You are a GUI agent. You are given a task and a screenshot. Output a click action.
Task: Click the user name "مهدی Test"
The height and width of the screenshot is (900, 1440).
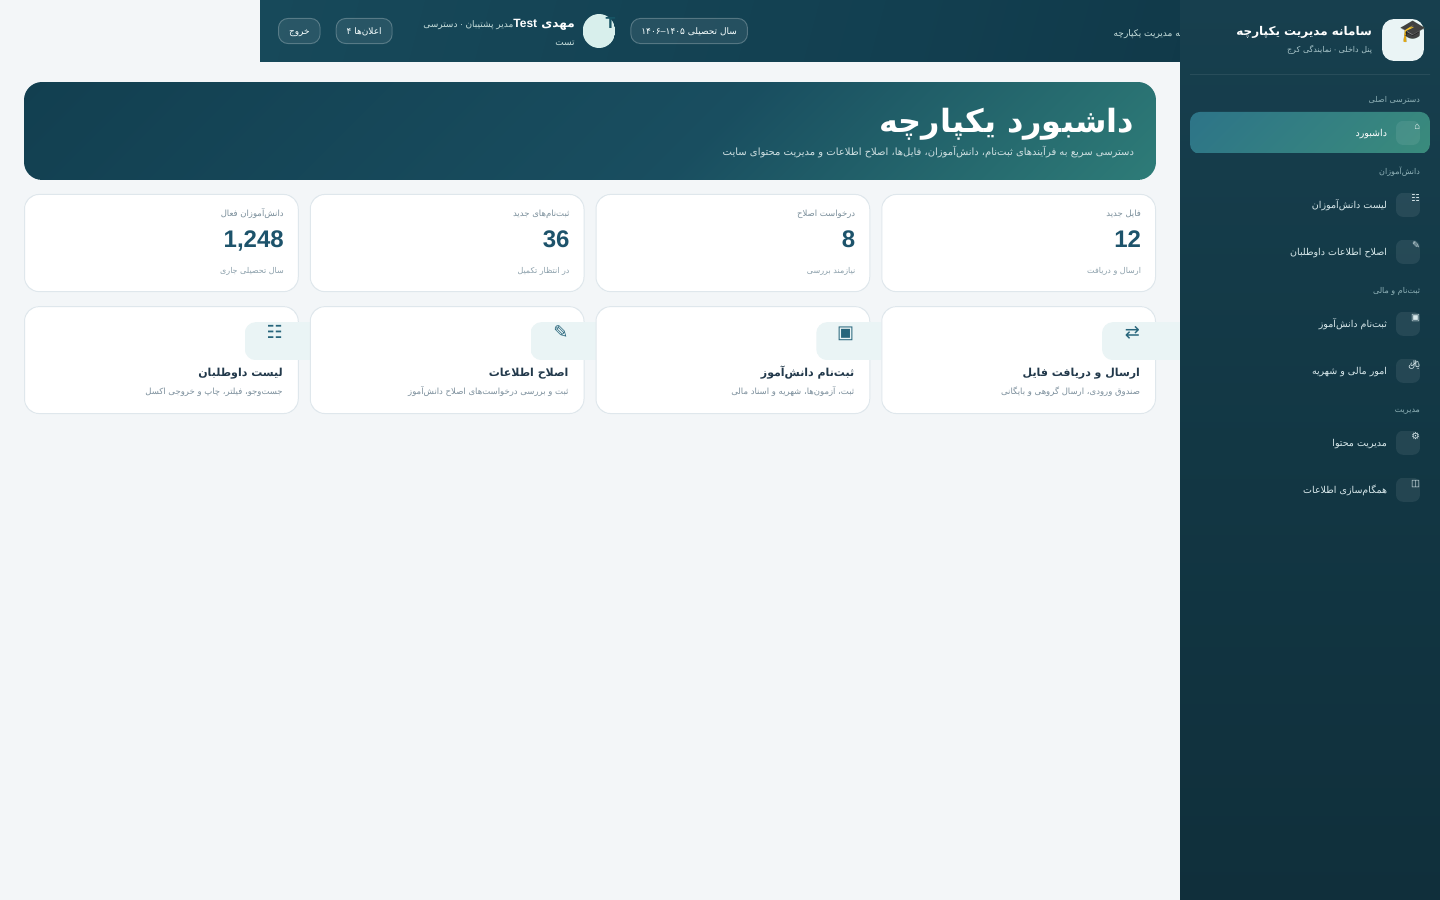pos(544,23)
